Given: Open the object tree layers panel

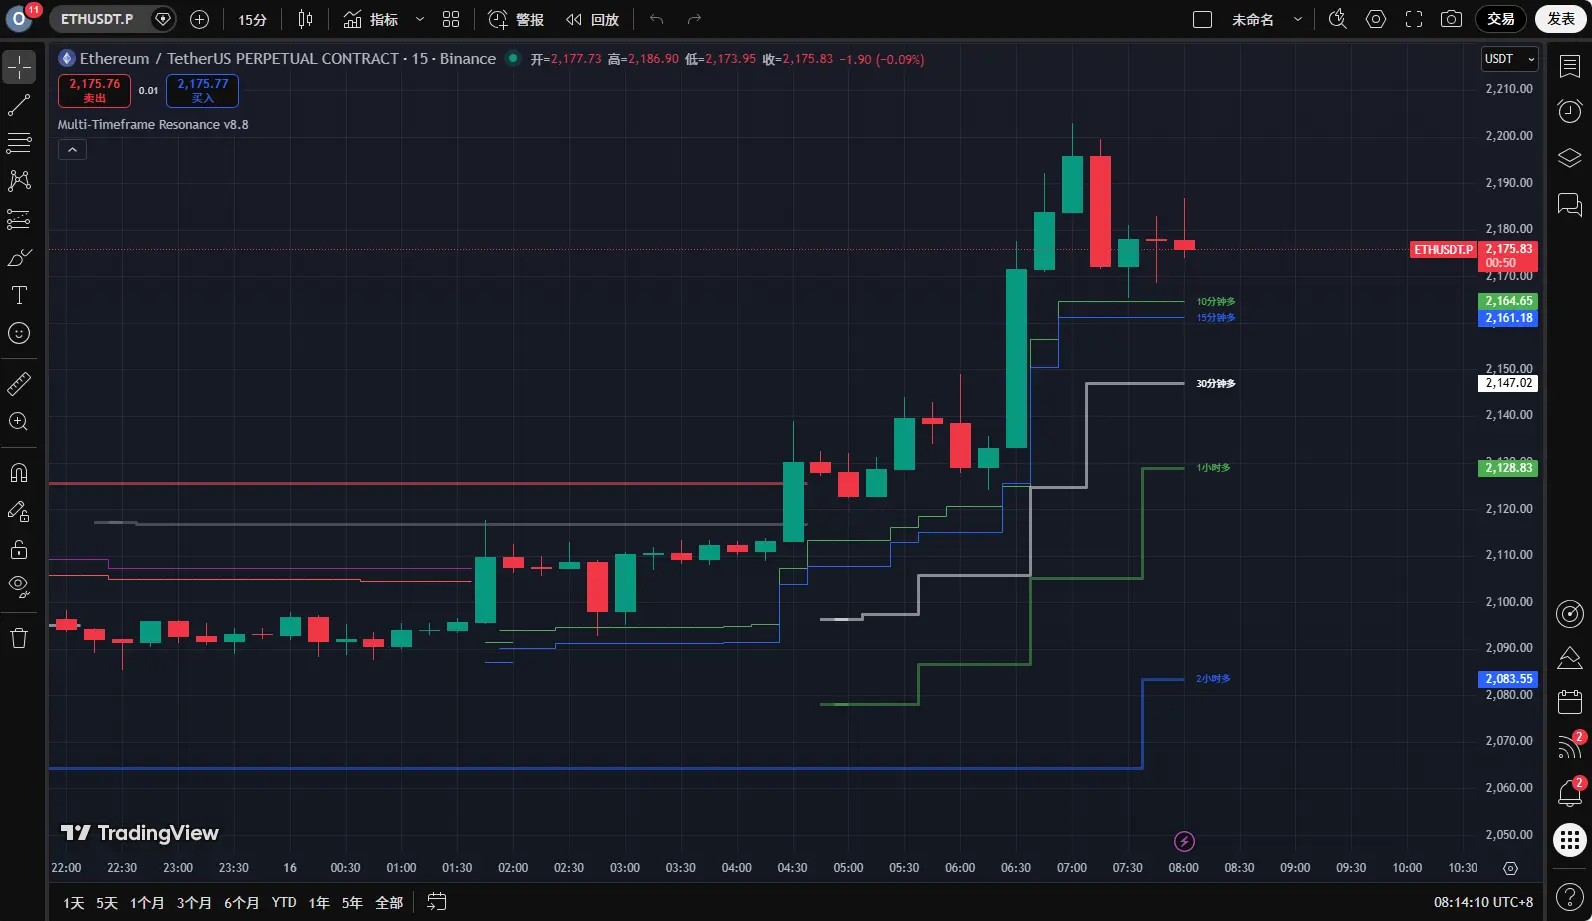Looking at the screenshot, I should coord(1570,158).
